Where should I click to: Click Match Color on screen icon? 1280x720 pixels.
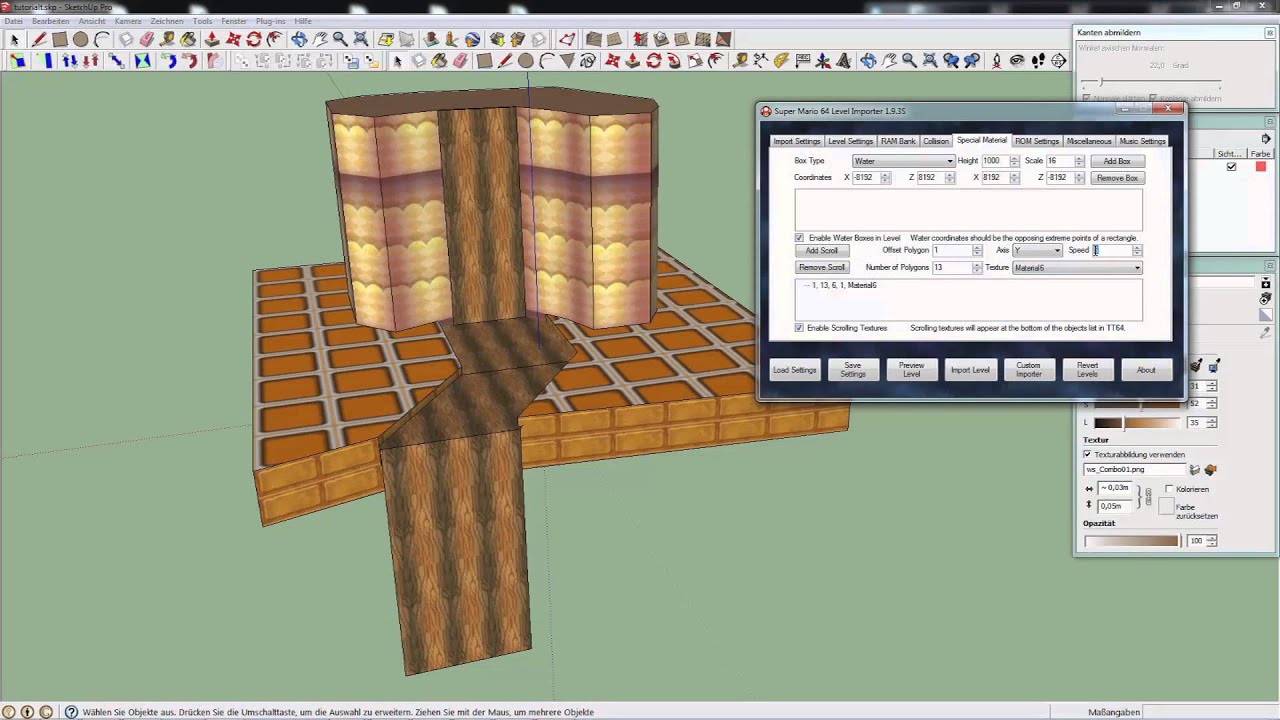click(1214, 365)
